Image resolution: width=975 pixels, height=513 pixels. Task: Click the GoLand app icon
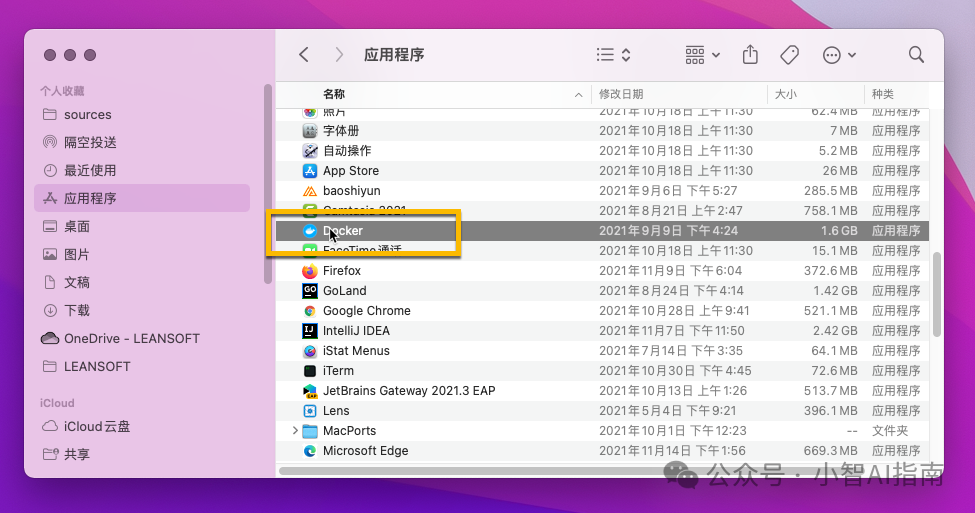click(310, 290)
